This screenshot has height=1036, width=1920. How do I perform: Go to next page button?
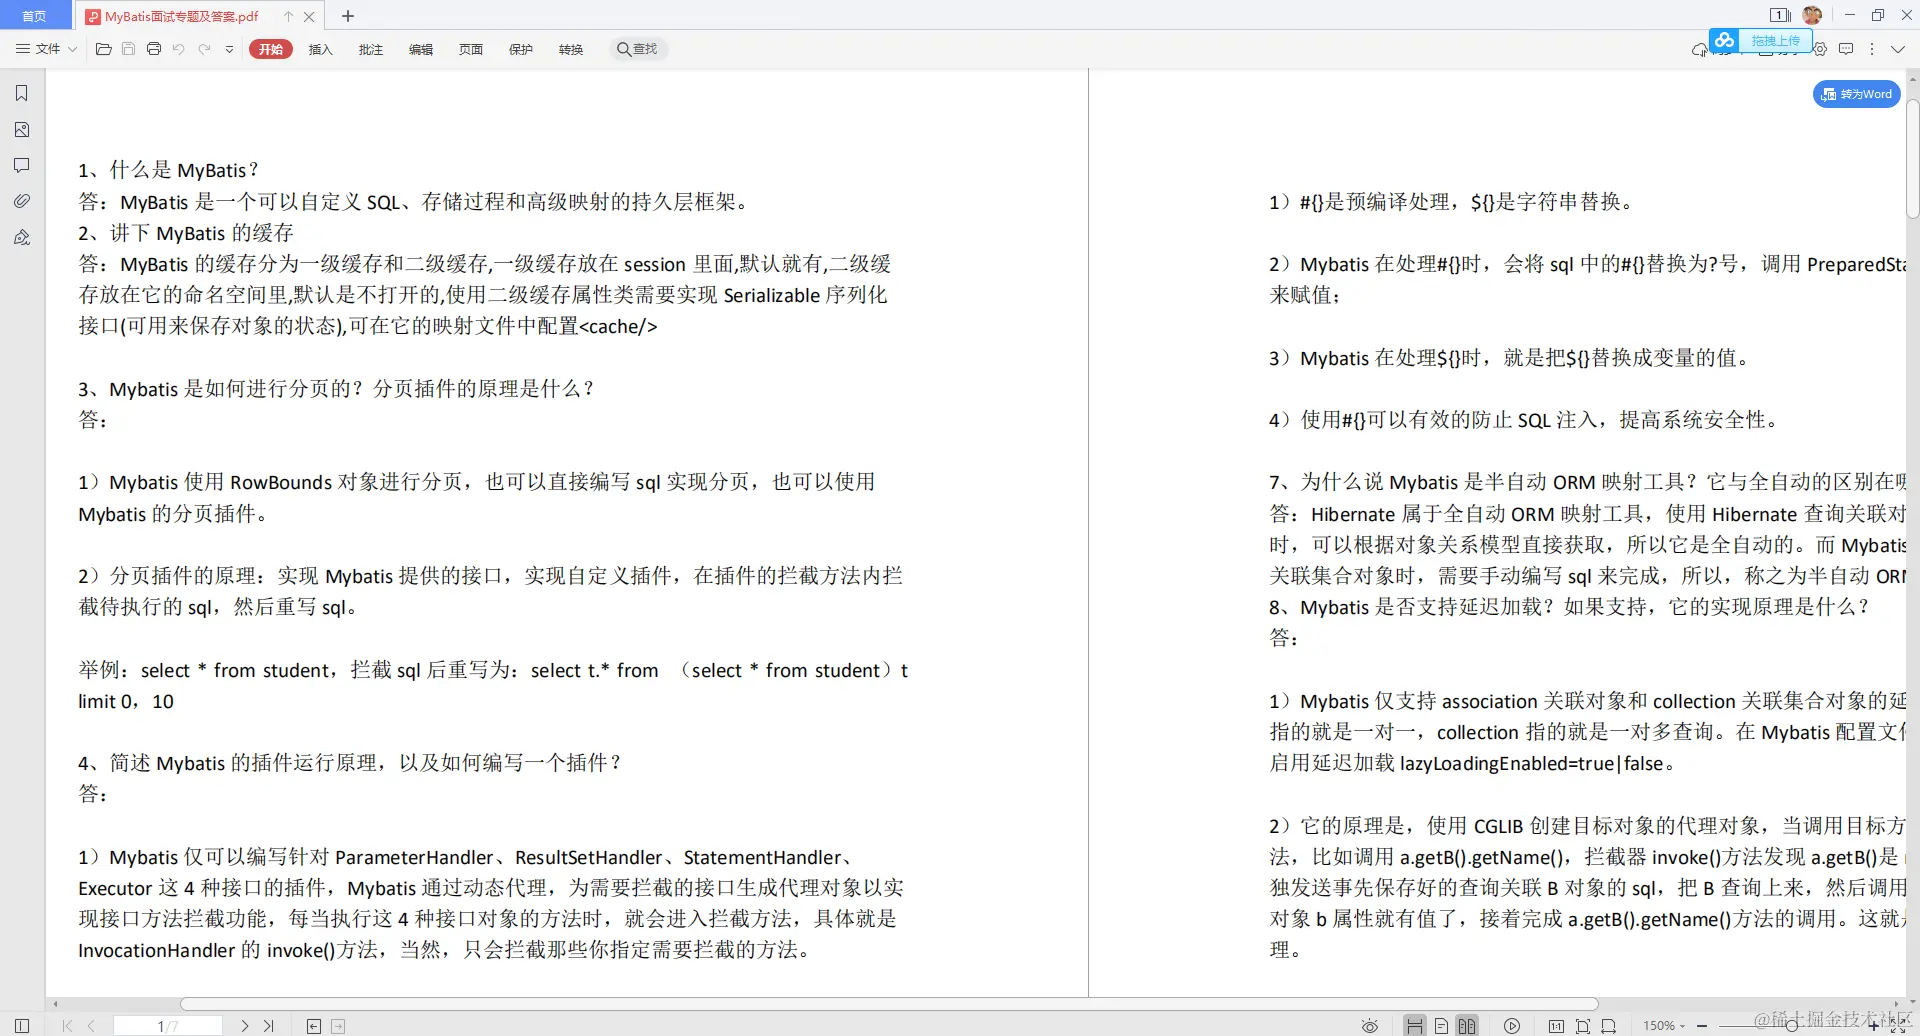(x=245, y=1026)
